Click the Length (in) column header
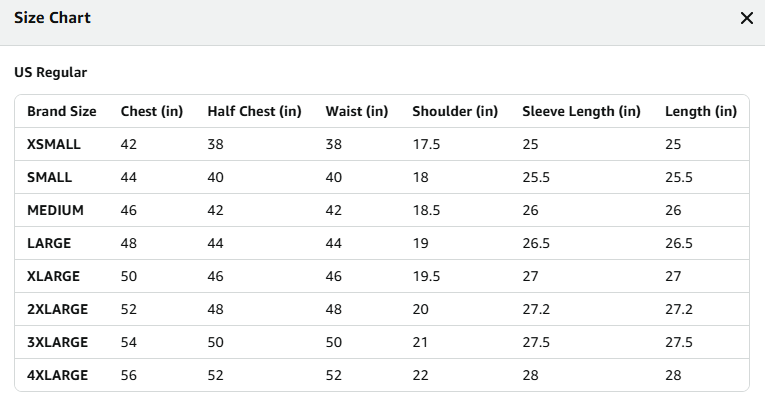Viewport: 765px width, 399px height. click(701, 111)
